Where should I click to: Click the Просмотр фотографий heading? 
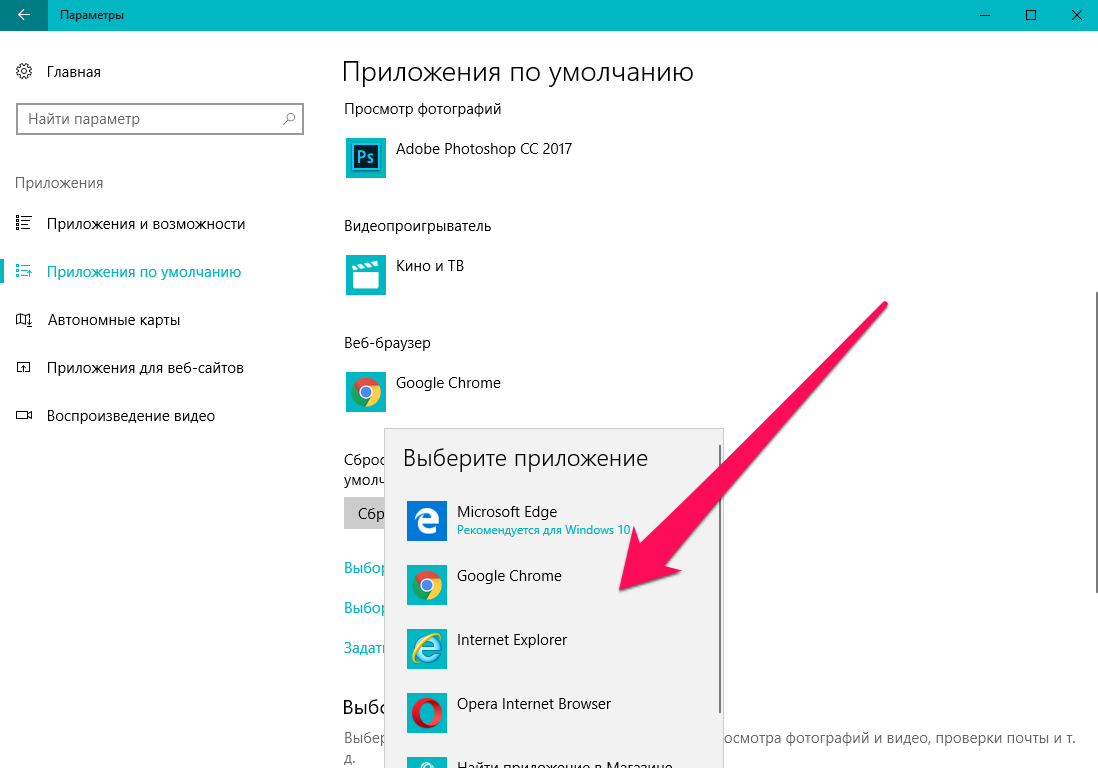422,109
